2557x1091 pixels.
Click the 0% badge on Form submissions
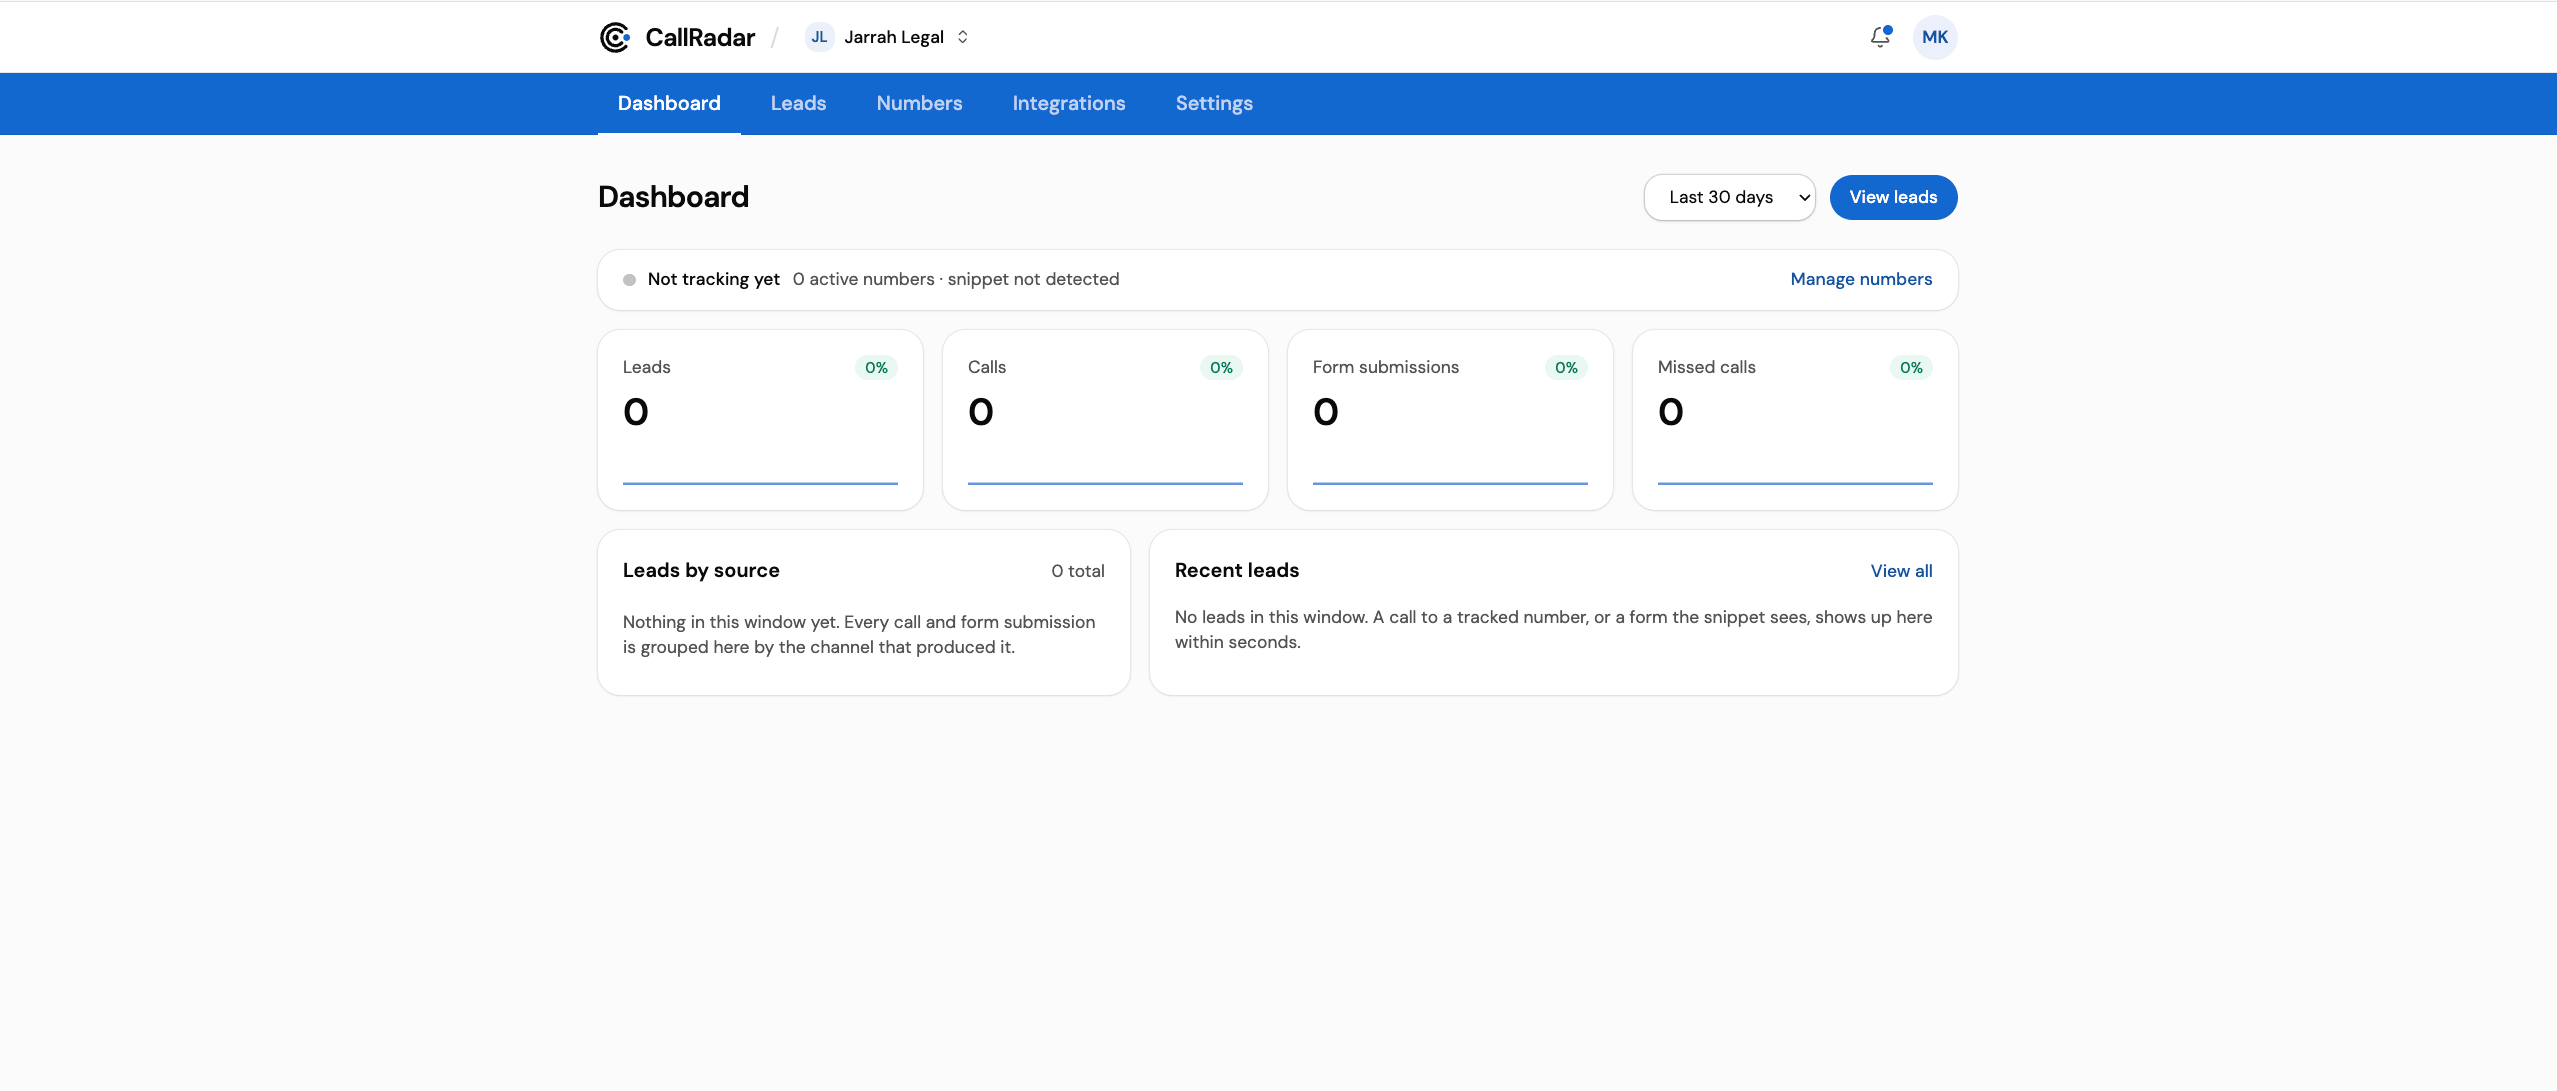coord(1566,368)
